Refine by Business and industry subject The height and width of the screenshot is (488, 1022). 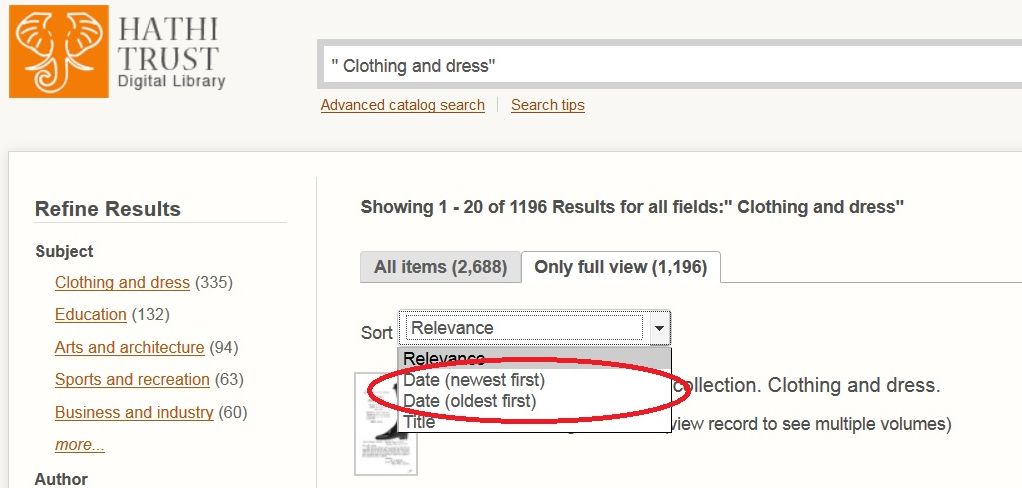[x=134, y=412]
